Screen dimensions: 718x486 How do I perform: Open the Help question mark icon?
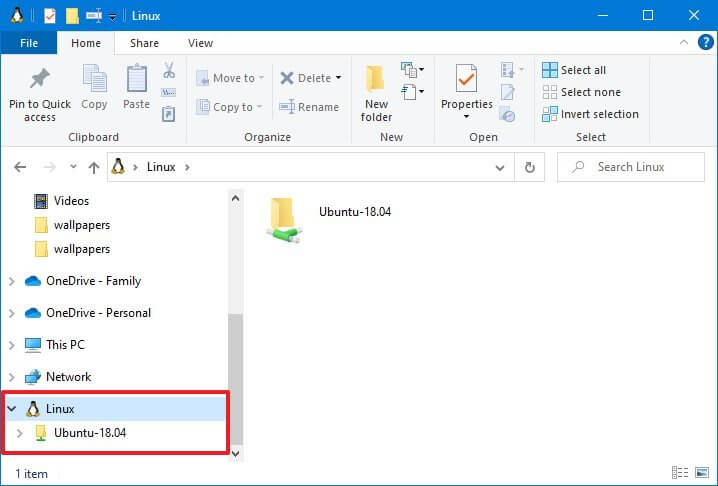706,43
